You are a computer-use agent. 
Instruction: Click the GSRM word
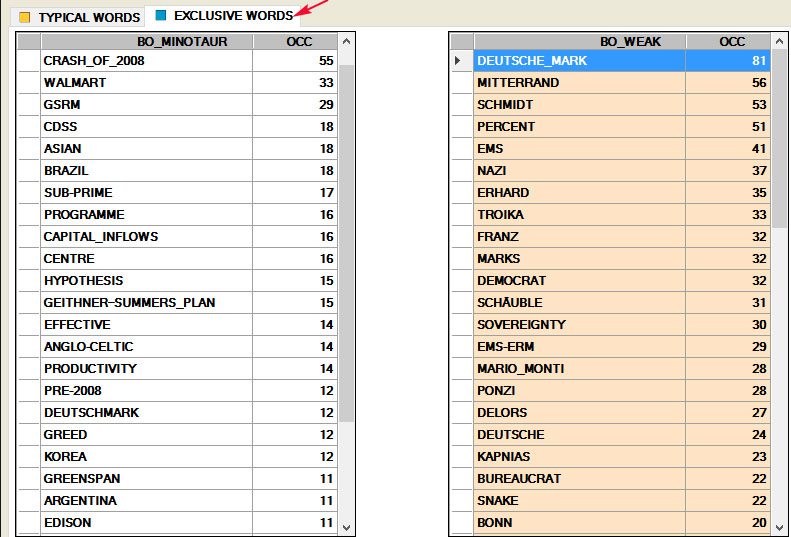(62, 104)
